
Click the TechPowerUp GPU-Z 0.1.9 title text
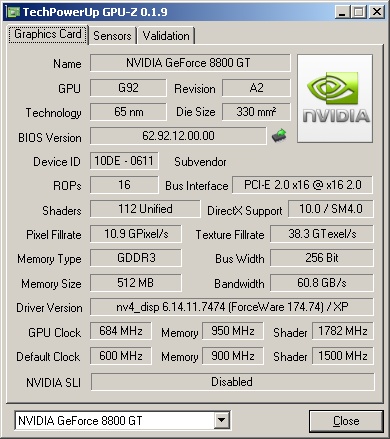coord(95,12)
